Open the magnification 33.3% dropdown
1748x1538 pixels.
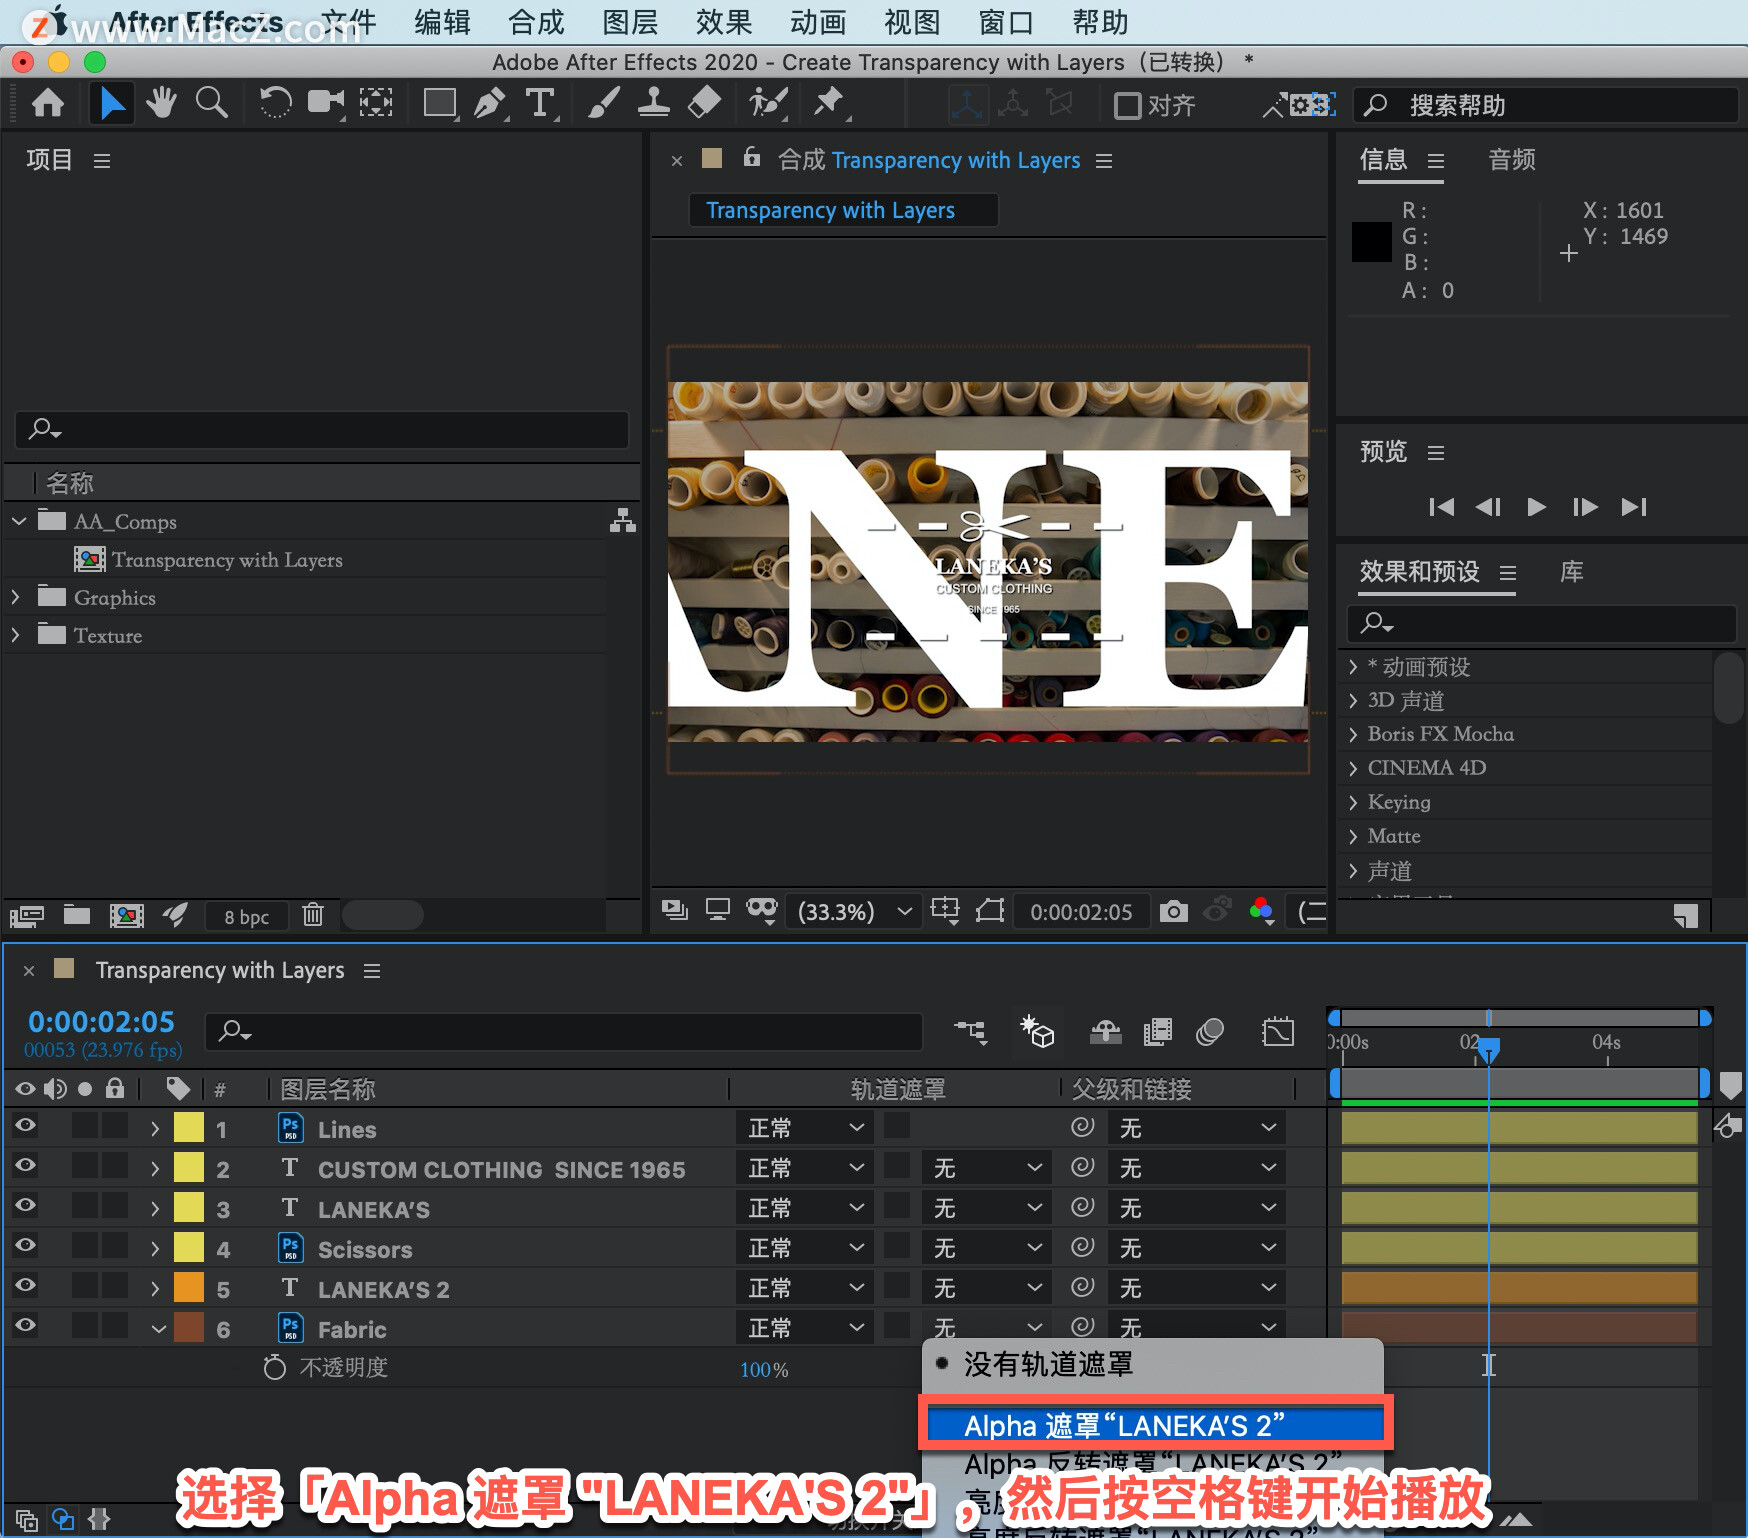853,911
